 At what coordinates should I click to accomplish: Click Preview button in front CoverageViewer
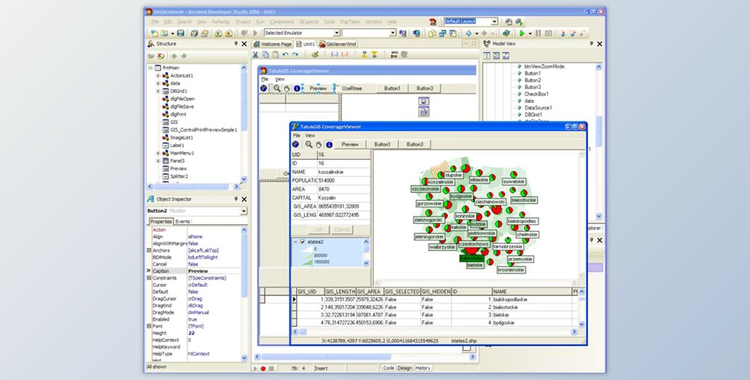click(x=350, y=144)
